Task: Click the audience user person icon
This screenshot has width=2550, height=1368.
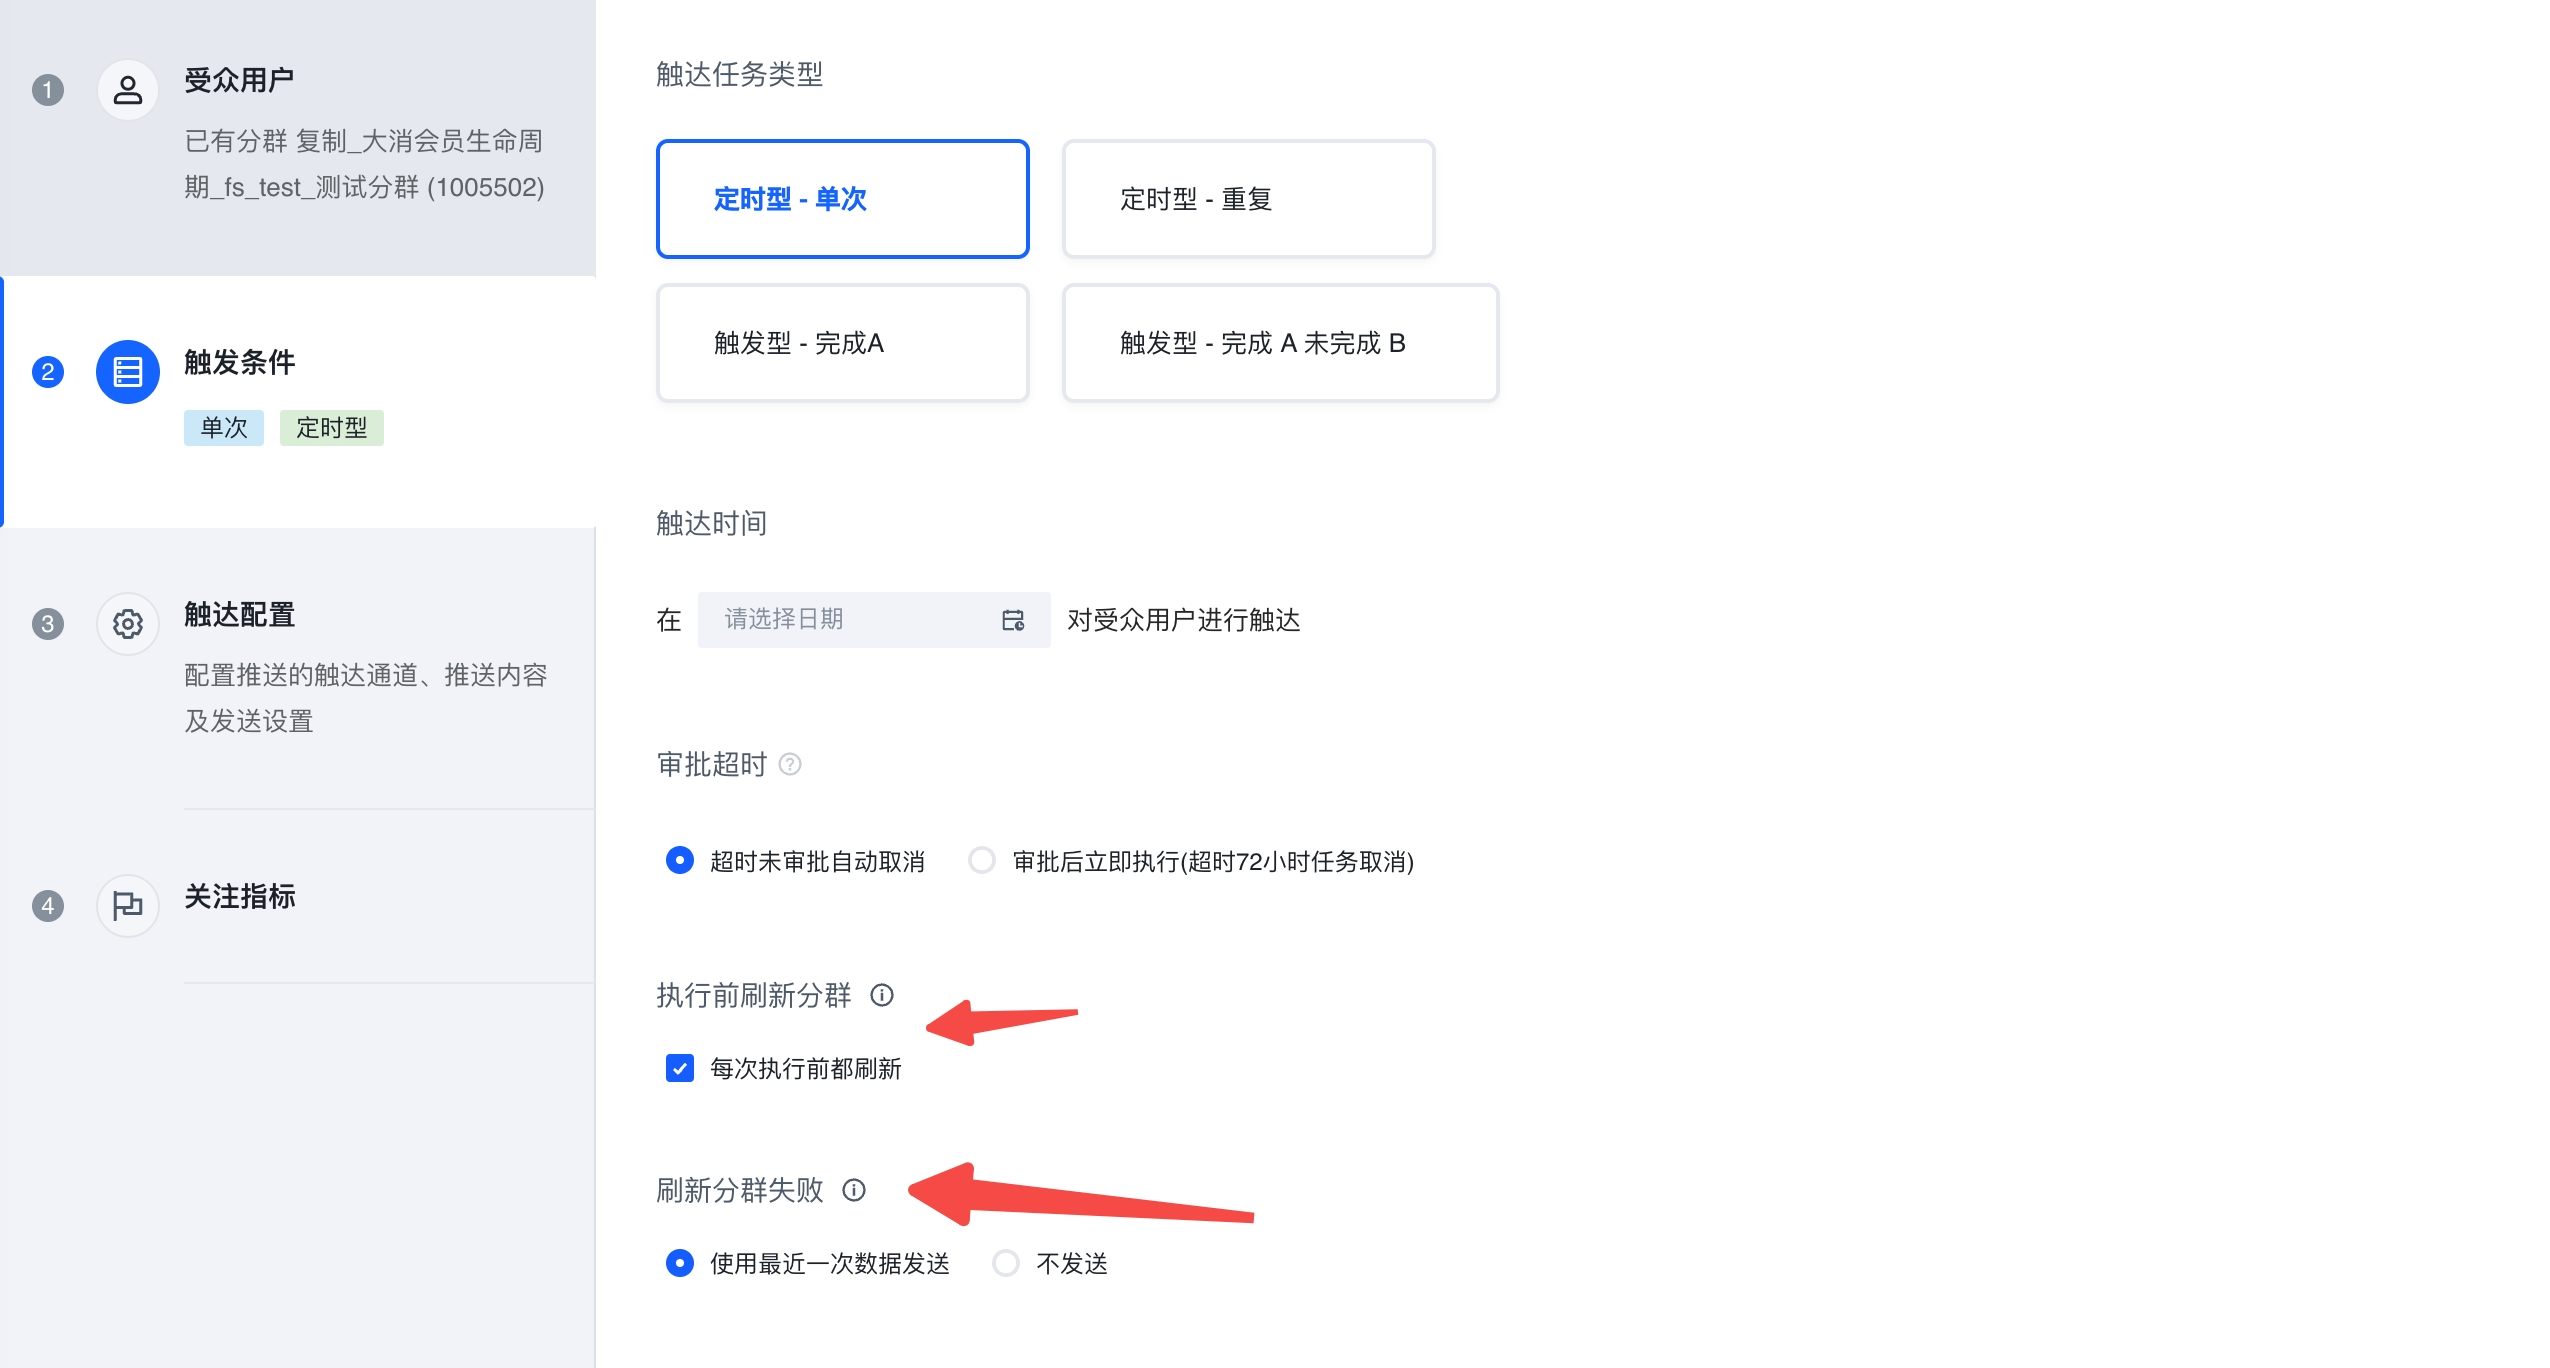Action: coord(127,91)
